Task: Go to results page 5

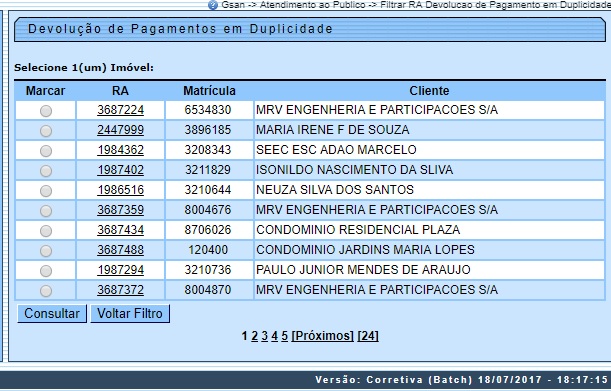Action: click(284, 336)
